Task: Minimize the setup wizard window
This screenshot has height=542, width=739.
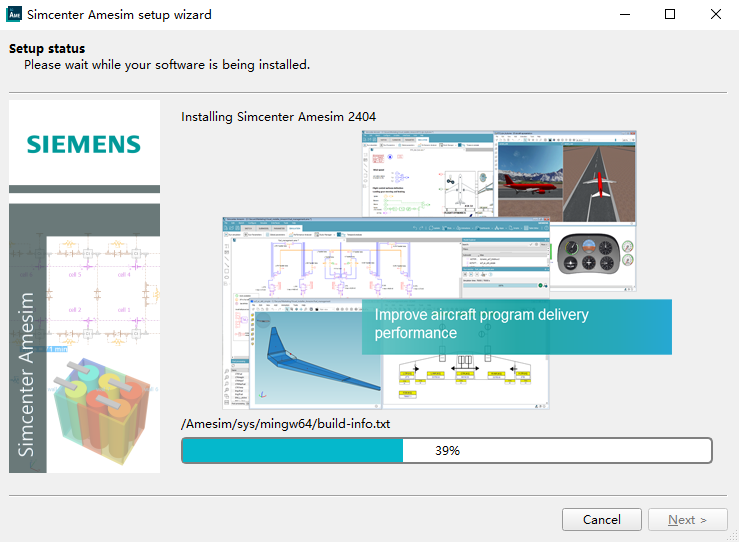Action: [624, 15]
